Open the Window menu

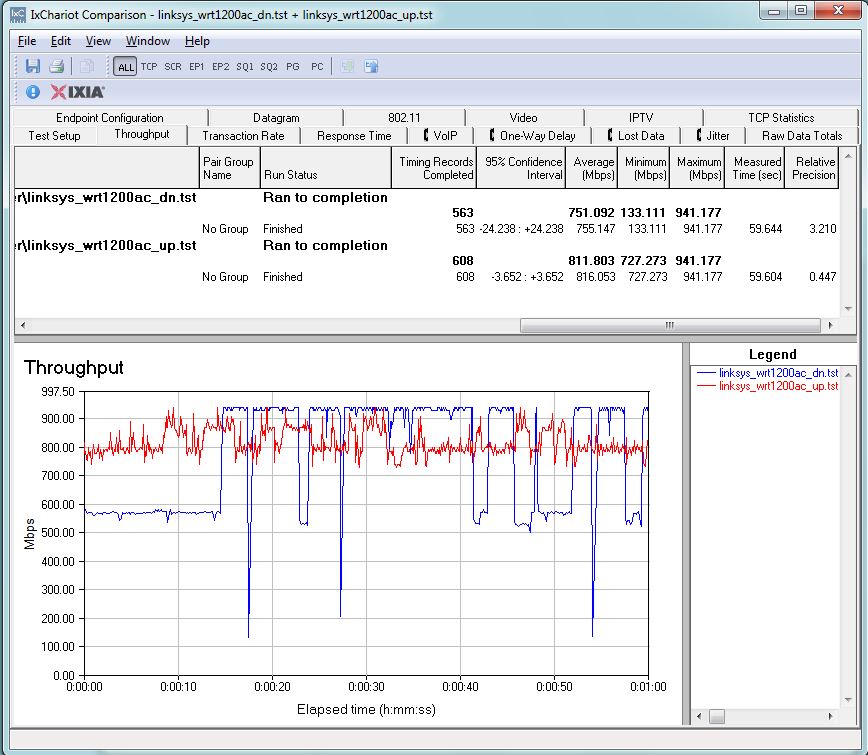148,41
